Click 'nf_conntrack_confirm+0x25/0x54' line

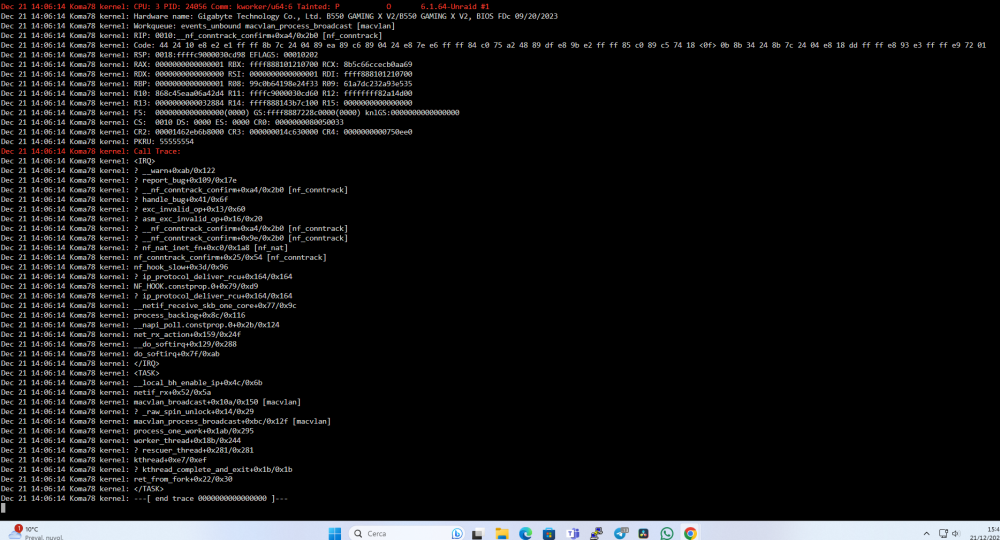point(163,257)
